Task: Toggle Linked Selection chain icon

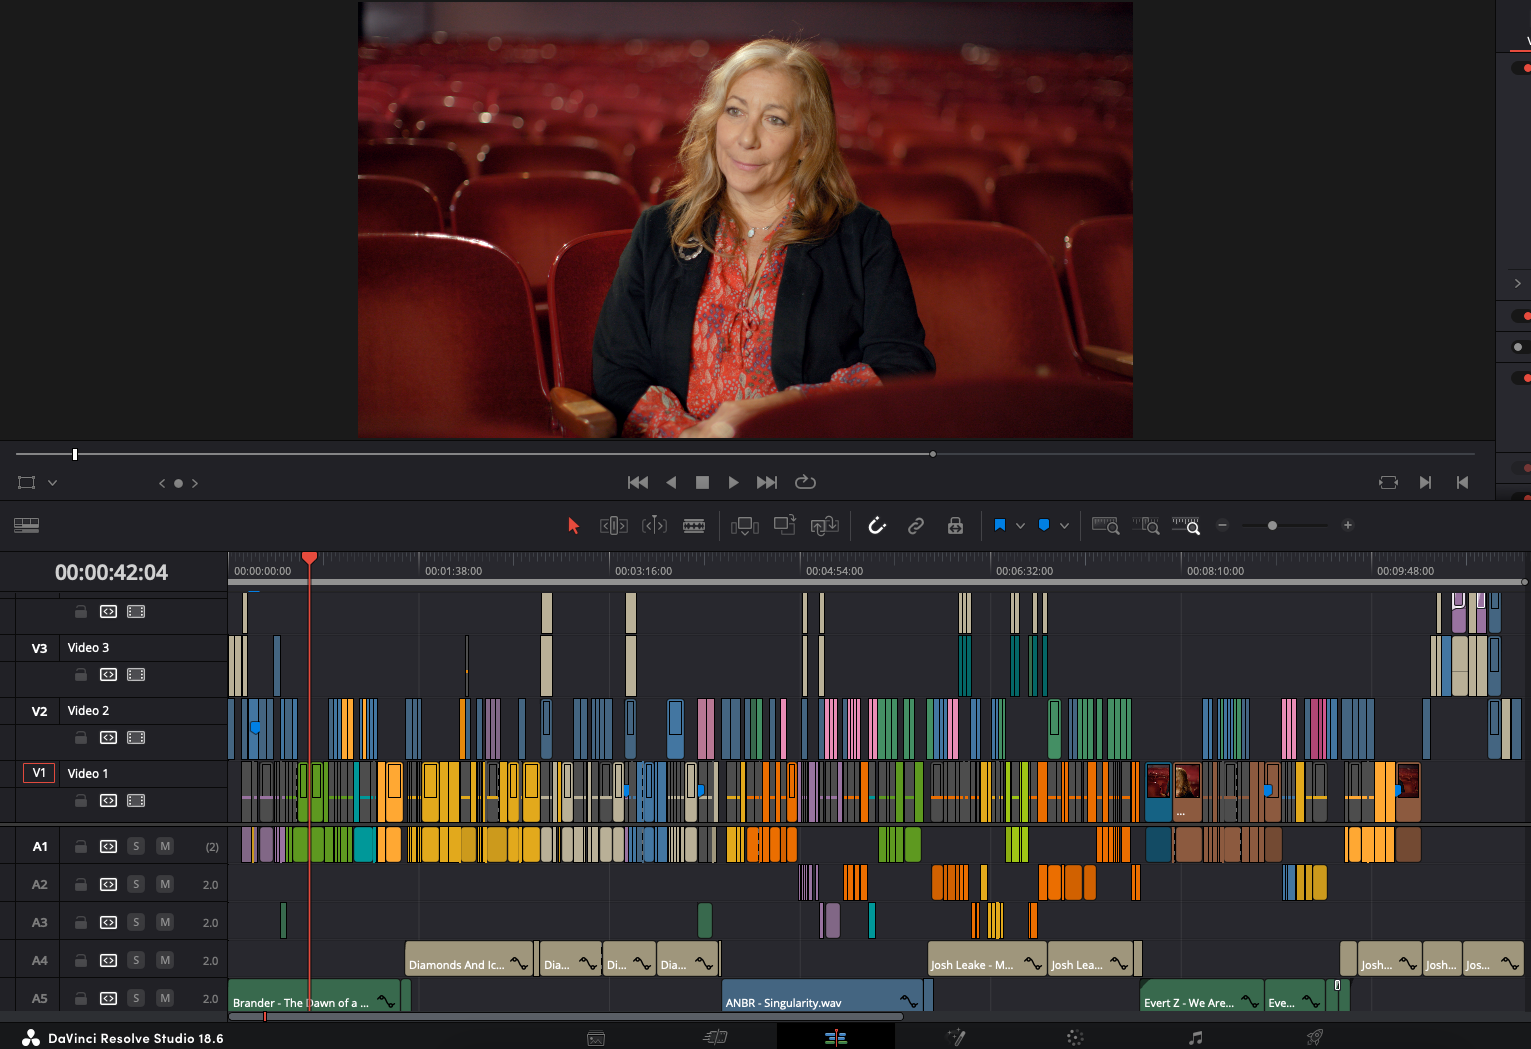Action: click(x=916, y=526)
